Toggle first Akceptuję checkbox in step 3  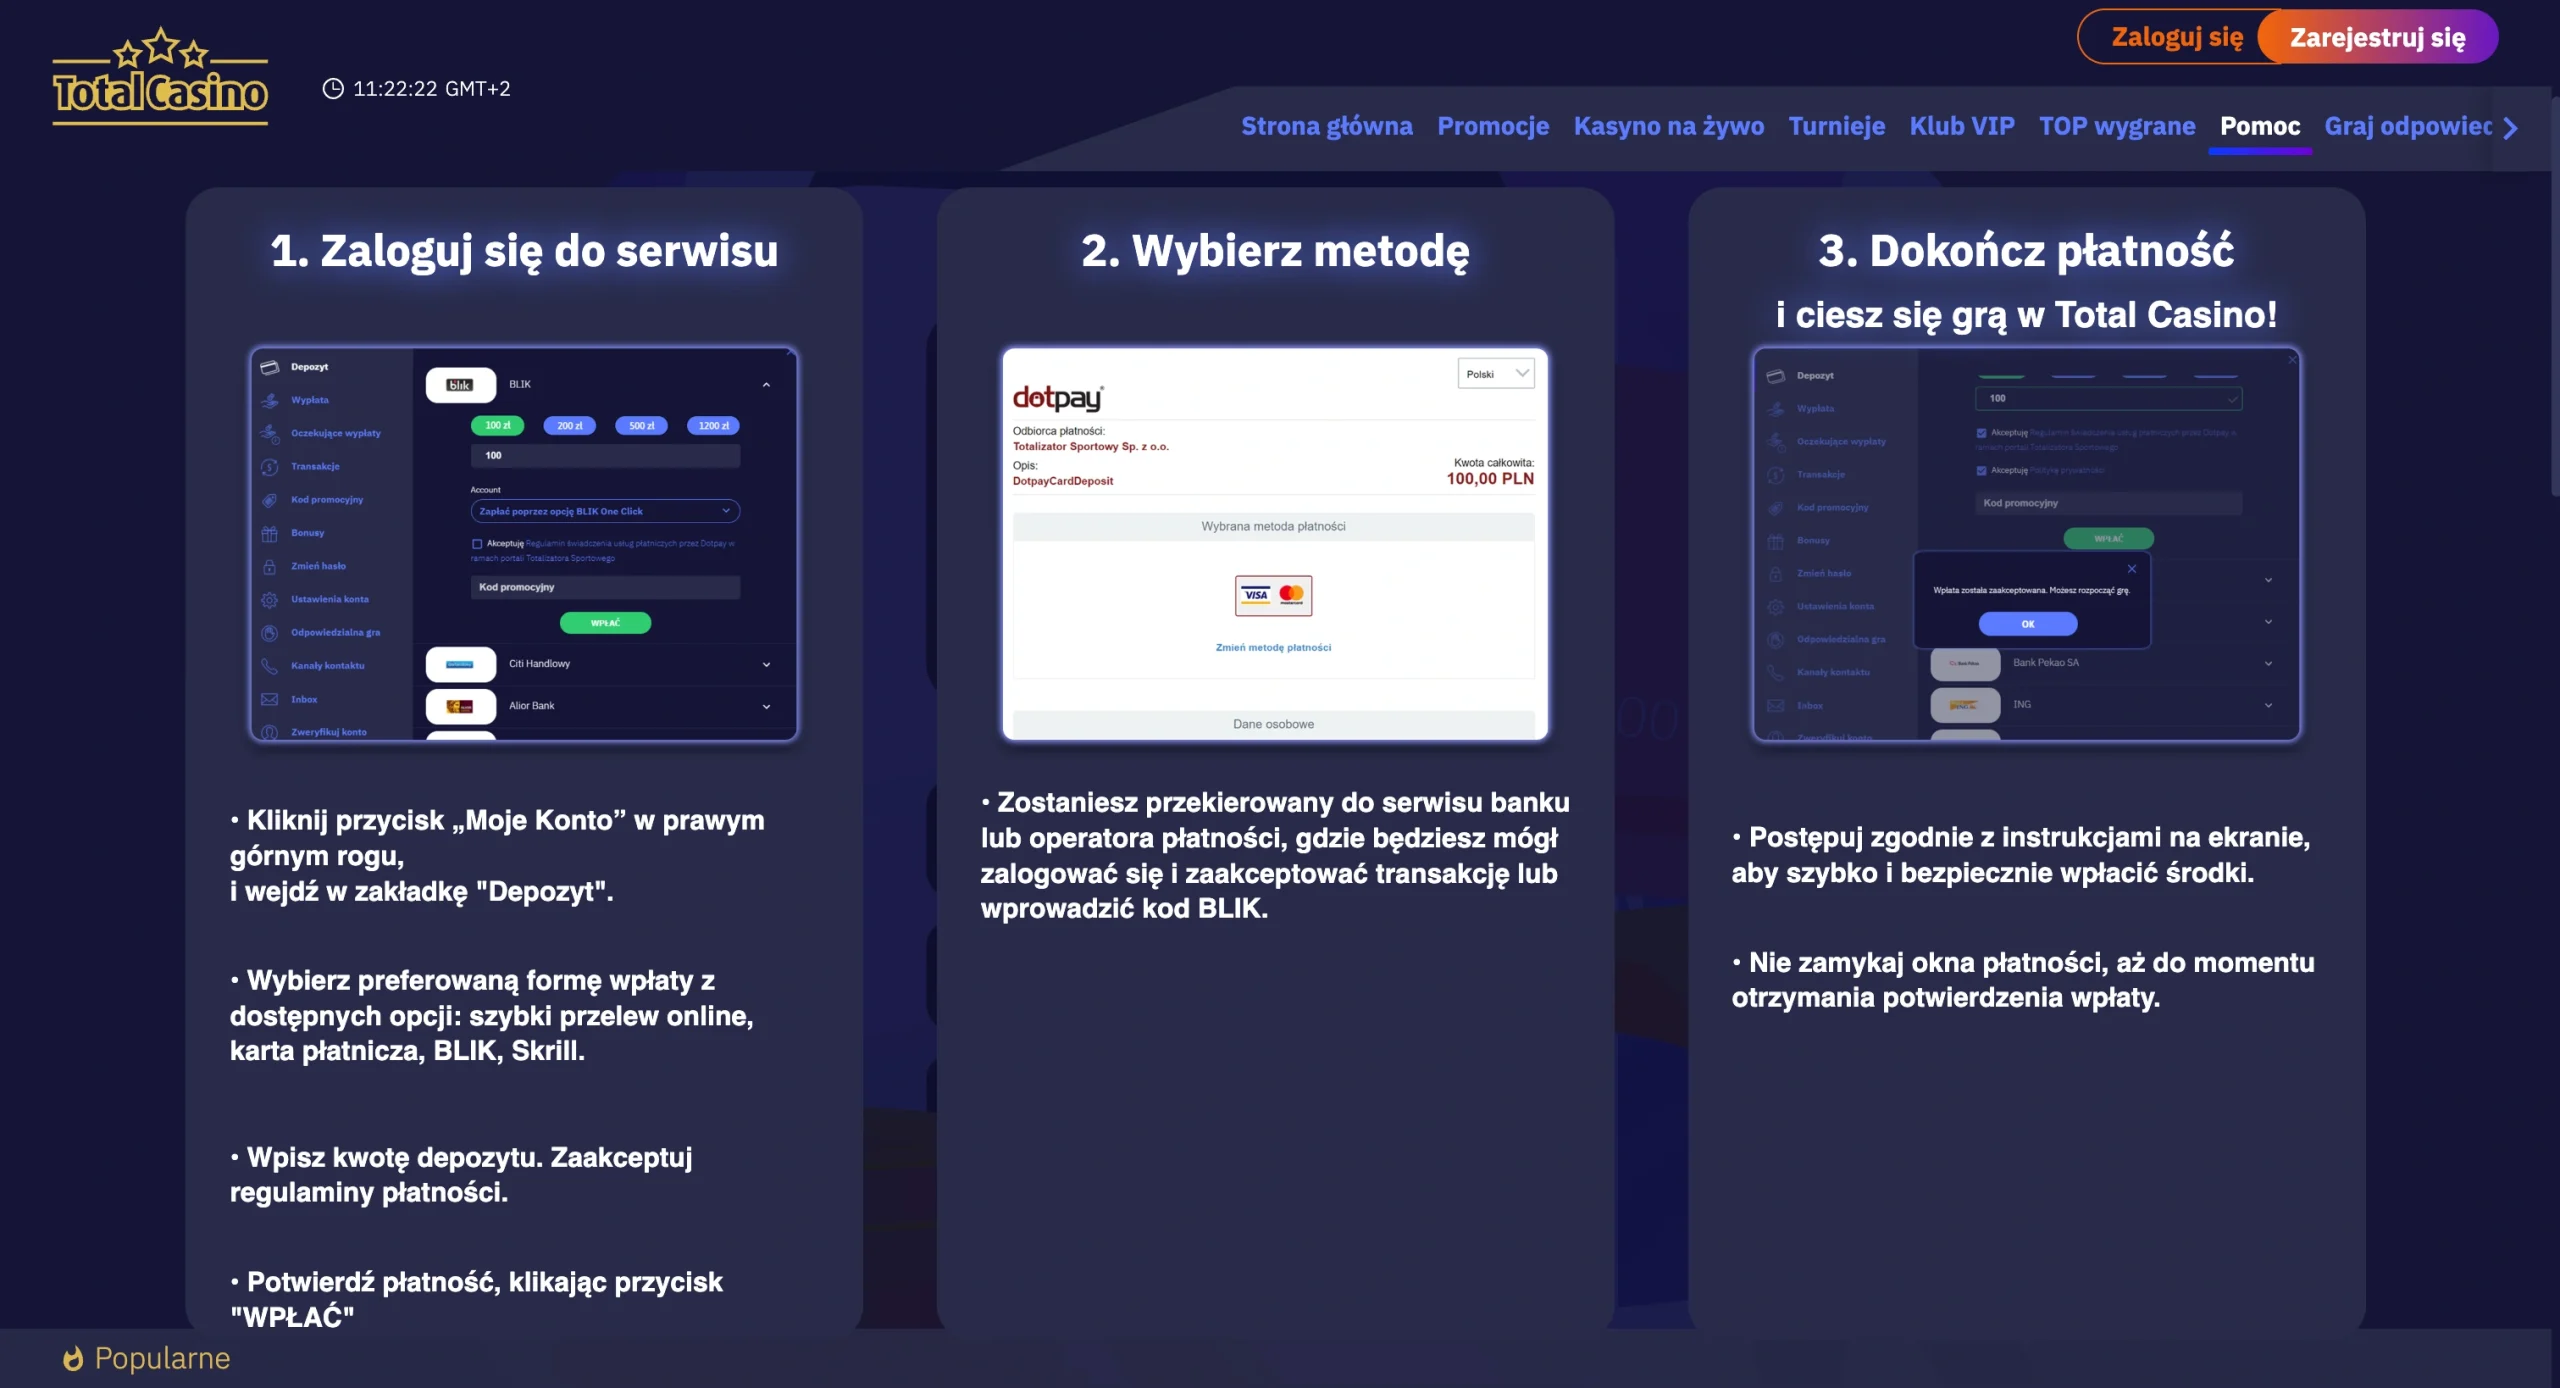1981,433
